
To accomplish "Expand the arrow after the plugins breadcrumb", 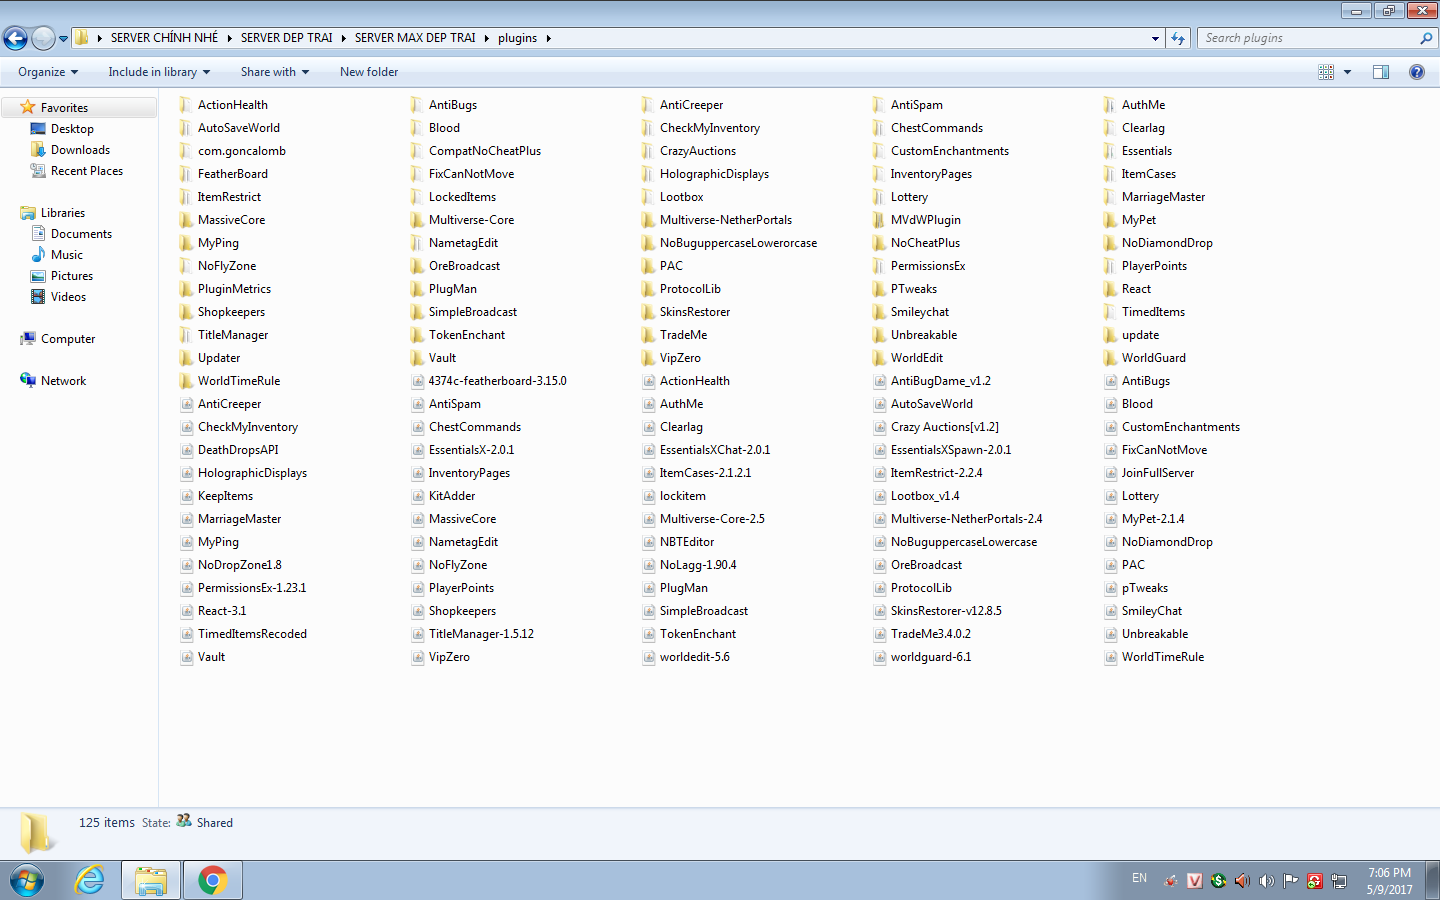I will (548, 38).
